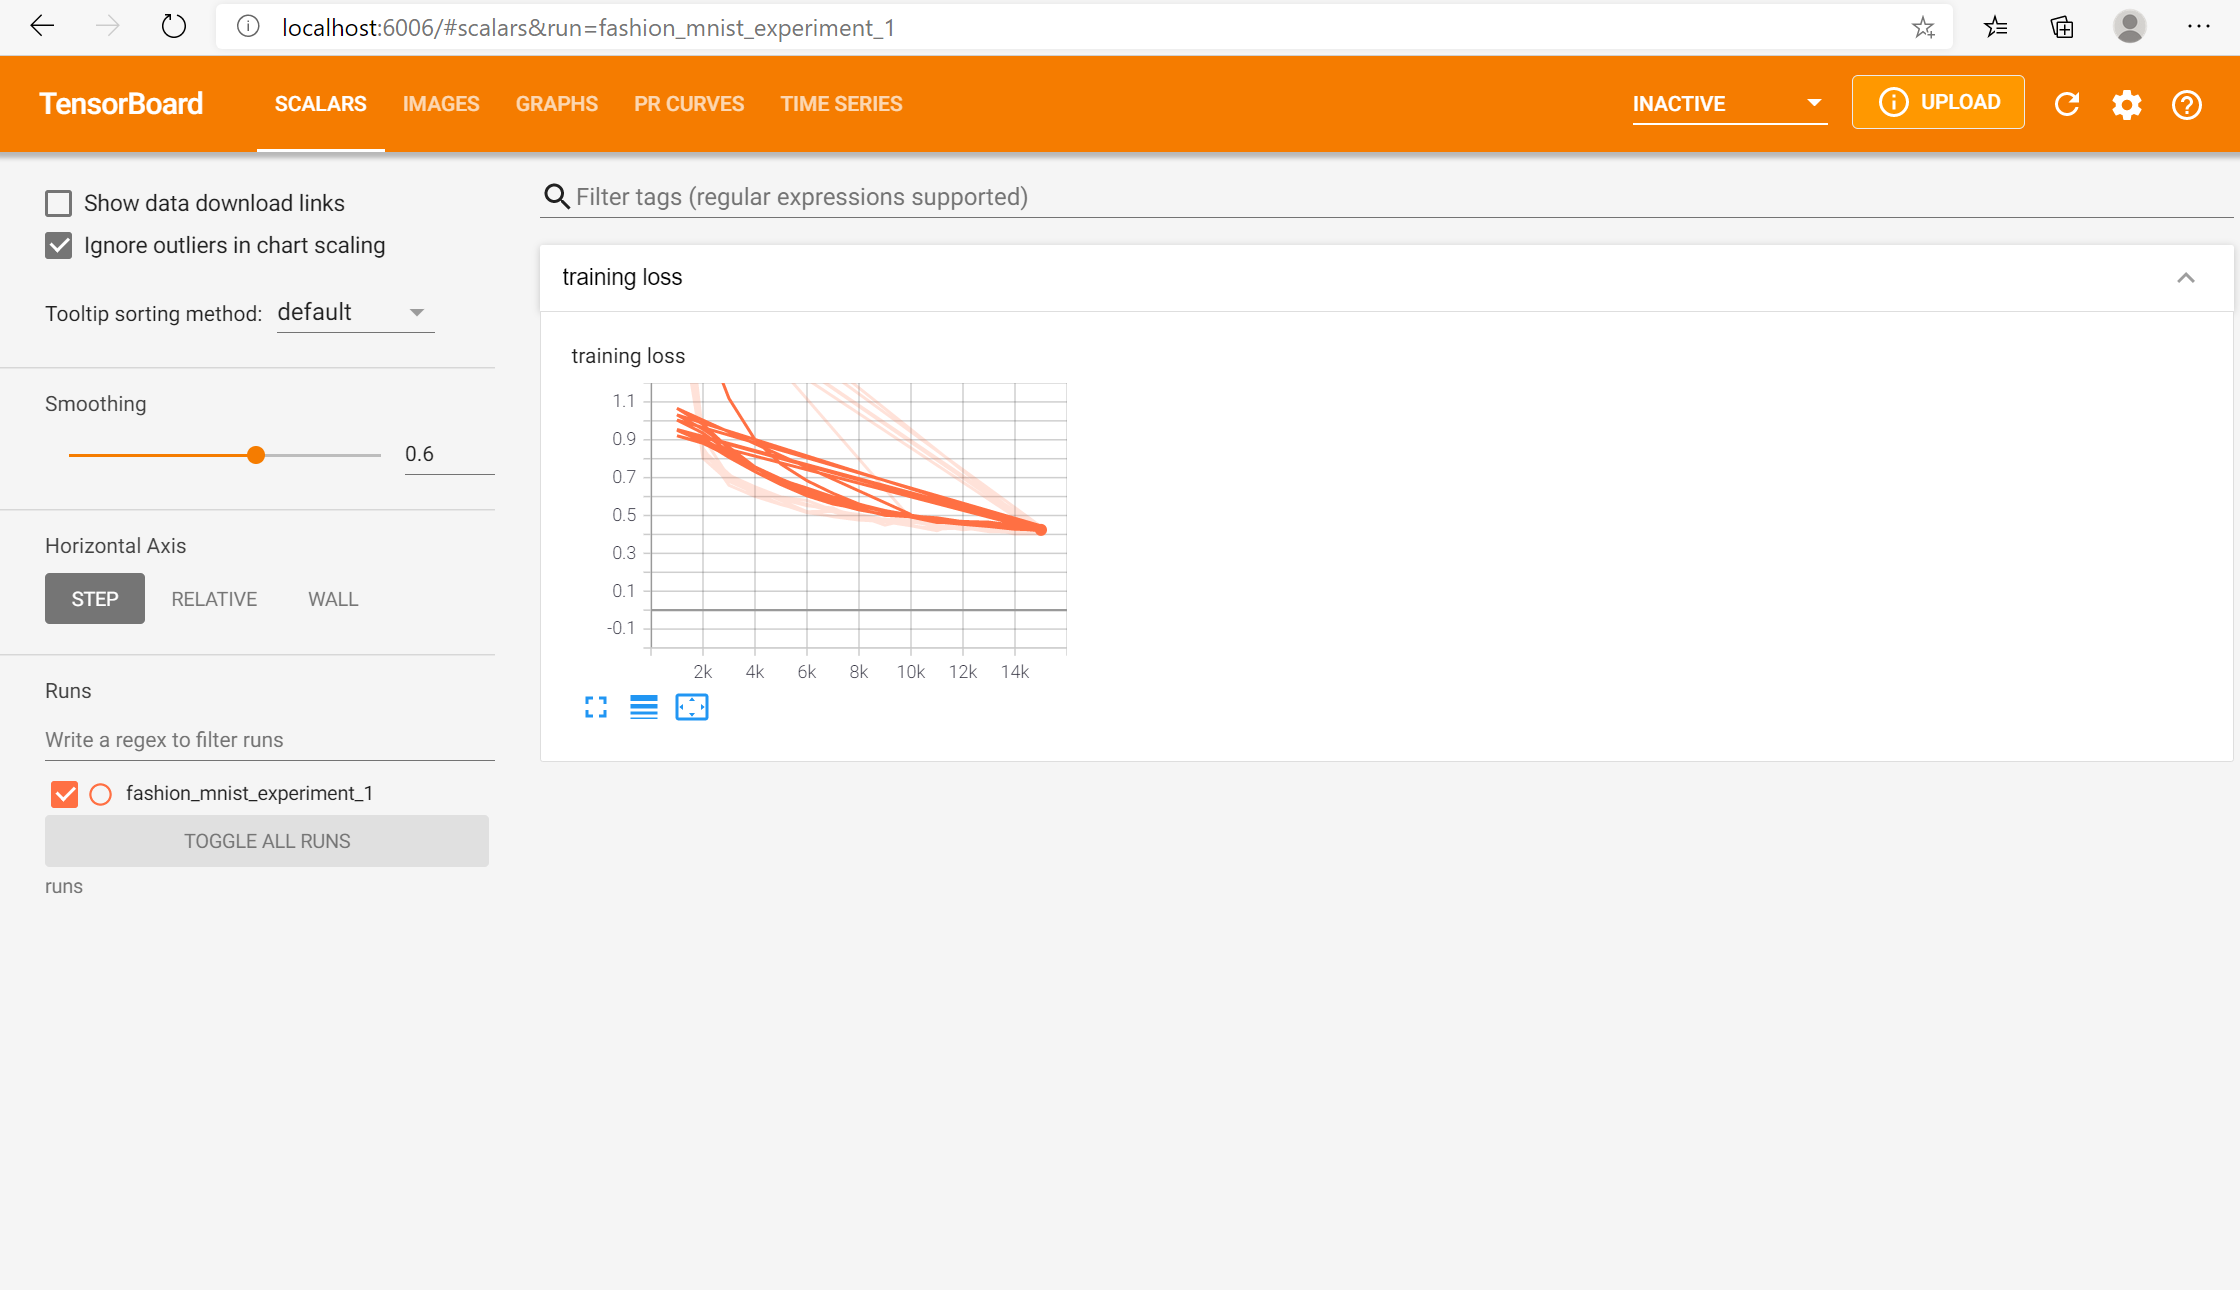Open the Tooltip sorting method dropdown
Image resolution: width=2240 pixels, height=1290 pixels.
pos(355,313)
